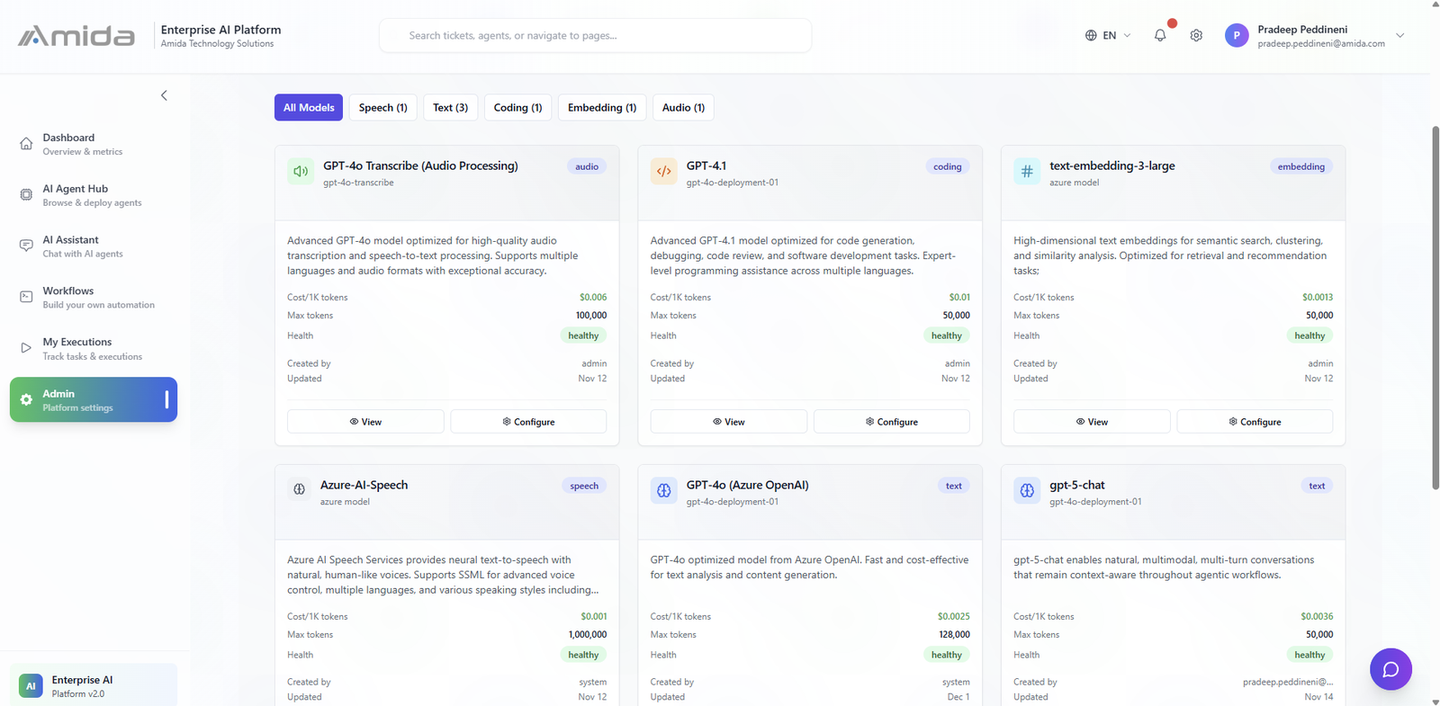Select the Embedding (1) filter tab

(602, 107)
